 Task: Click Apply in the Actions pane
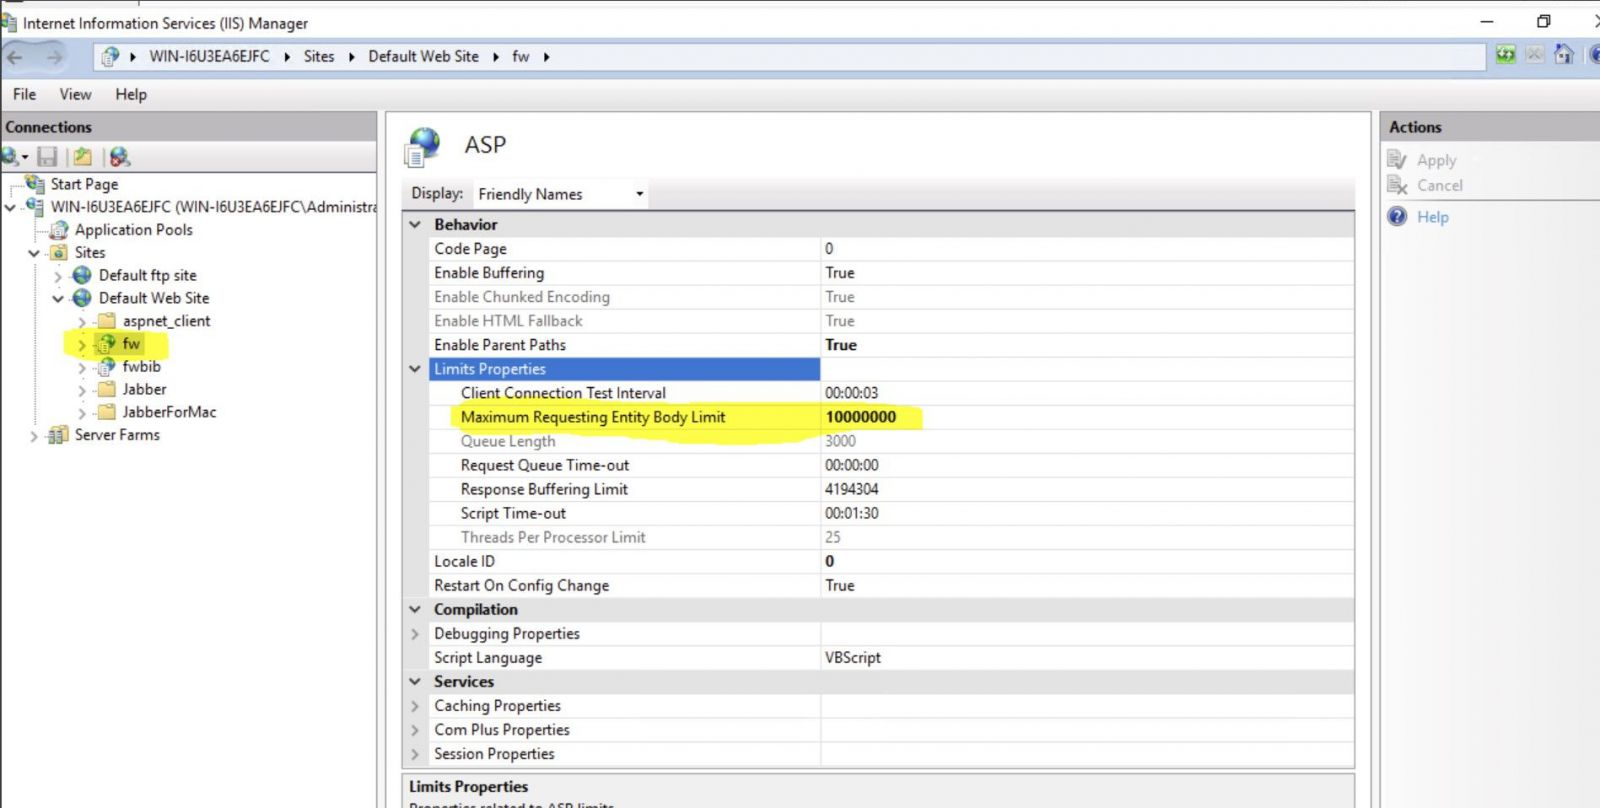click(x=1436, y=160)
